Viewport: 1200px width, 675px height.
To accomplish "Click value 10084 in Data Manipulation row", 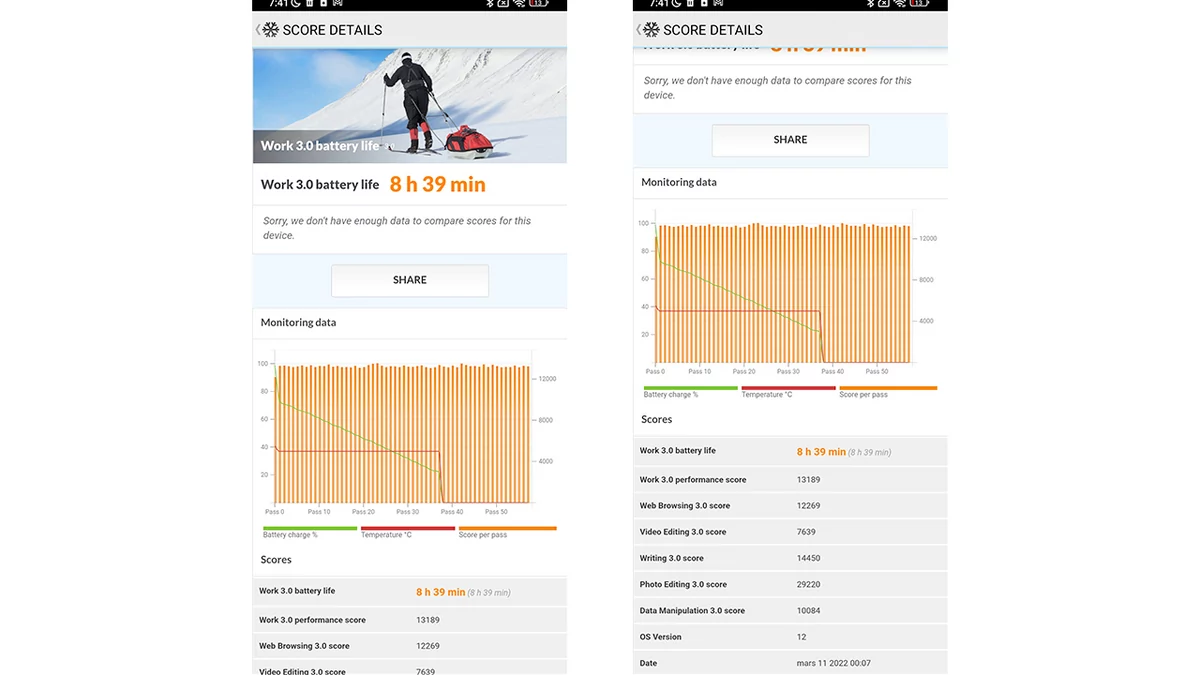I will point(808,610).
